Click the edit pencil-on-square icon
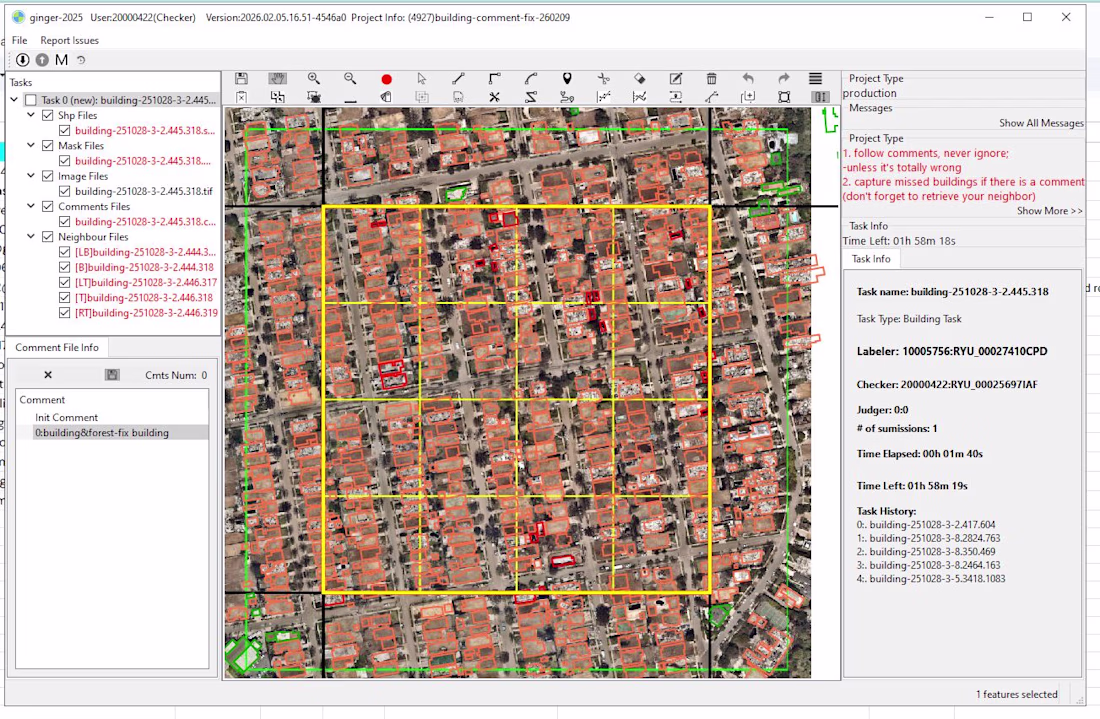 676,79
